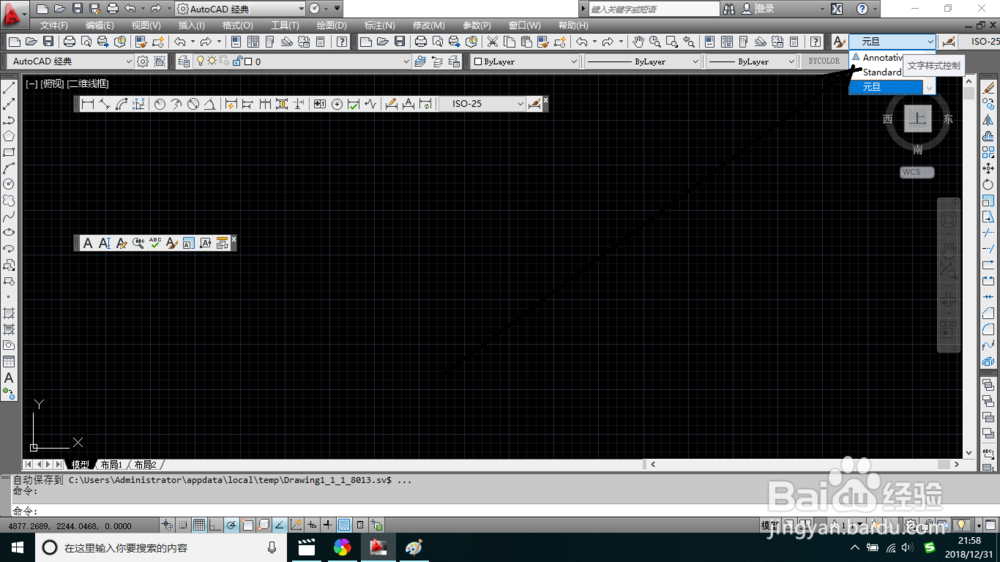Click the 二维线框 visual style label
Screen dimensions: 1000x562
[88, 84]
